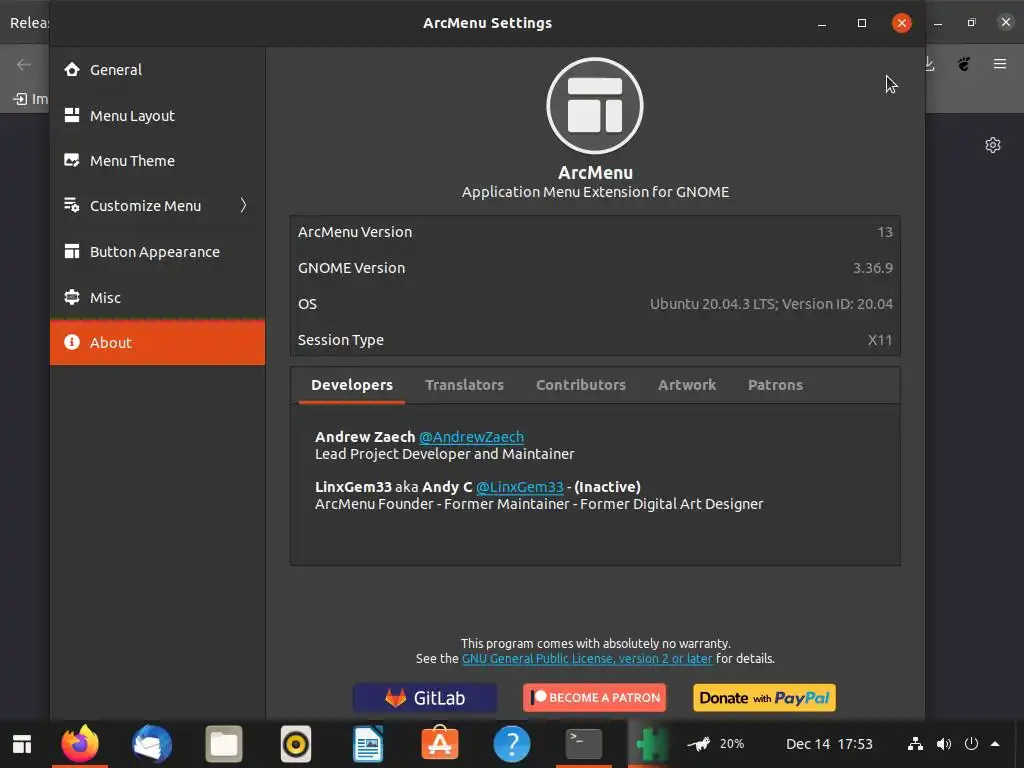Click the network icon in system tray
The width and height of the screenshot is (1024, 768).
point(916,744)
